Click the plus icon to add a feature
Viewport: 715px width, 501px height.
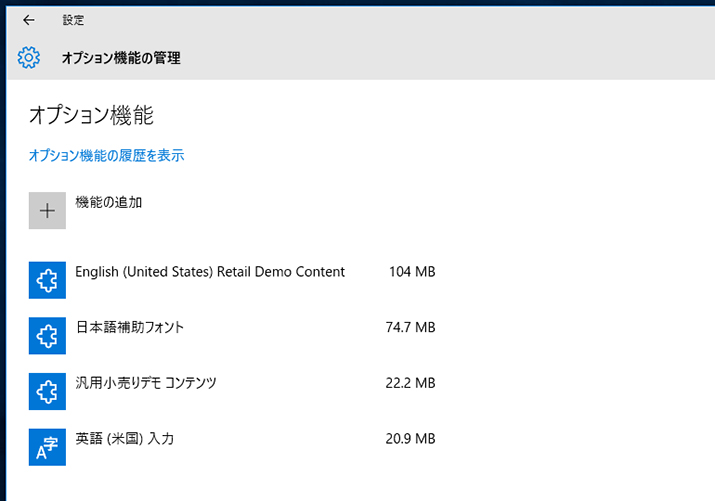click(x=47, y=211)
